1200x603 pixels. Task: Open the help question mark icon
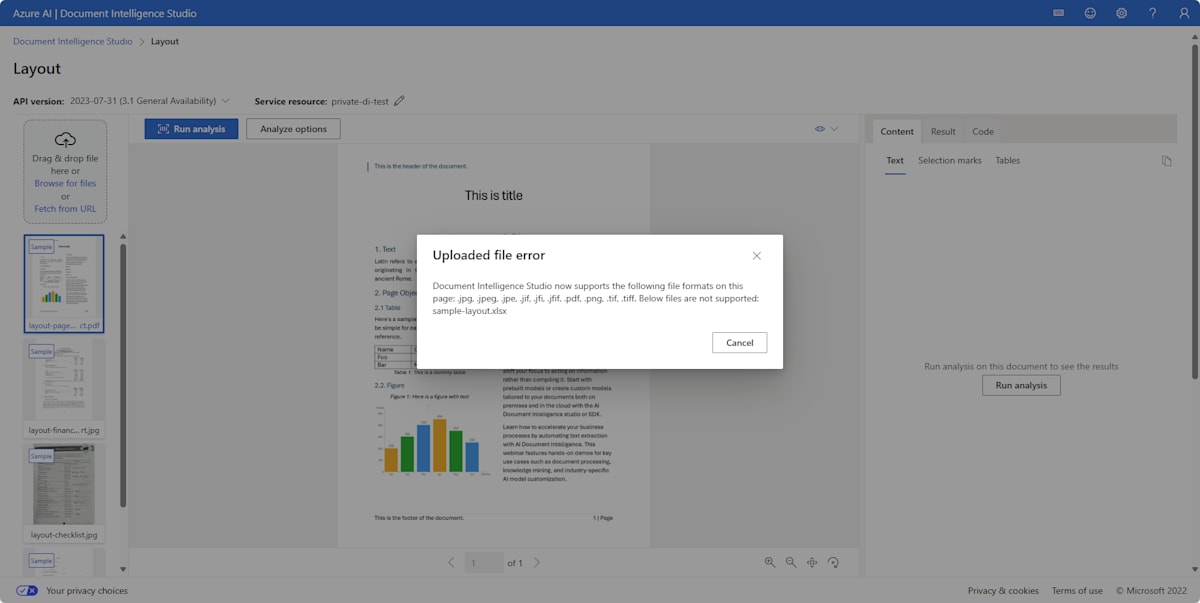[1152, 13]
